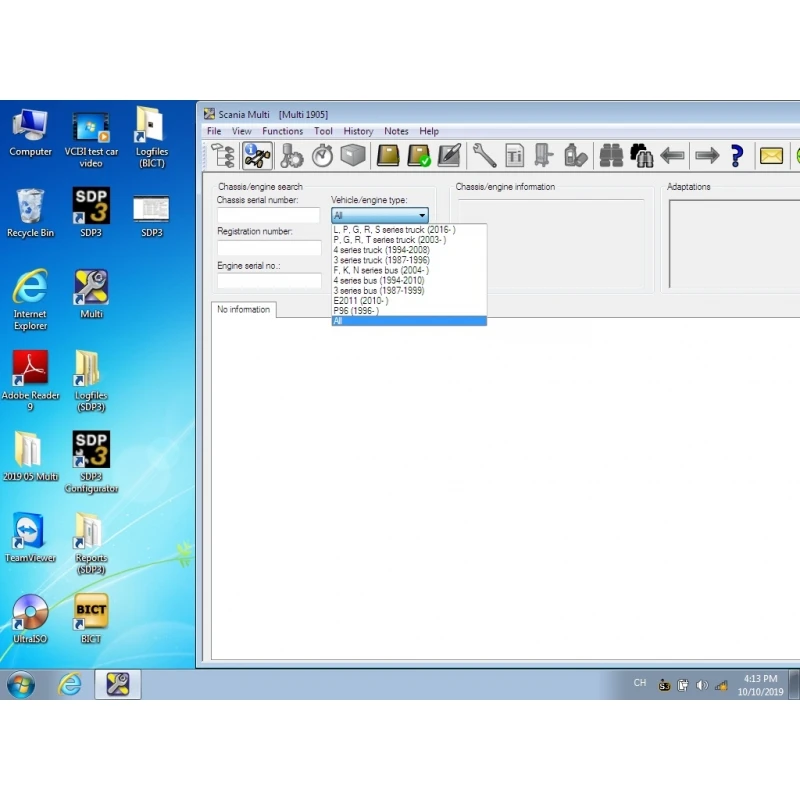Select the TeamViewer desktop icon
This screenshot has height=800, width=800.
click(30, 538)
